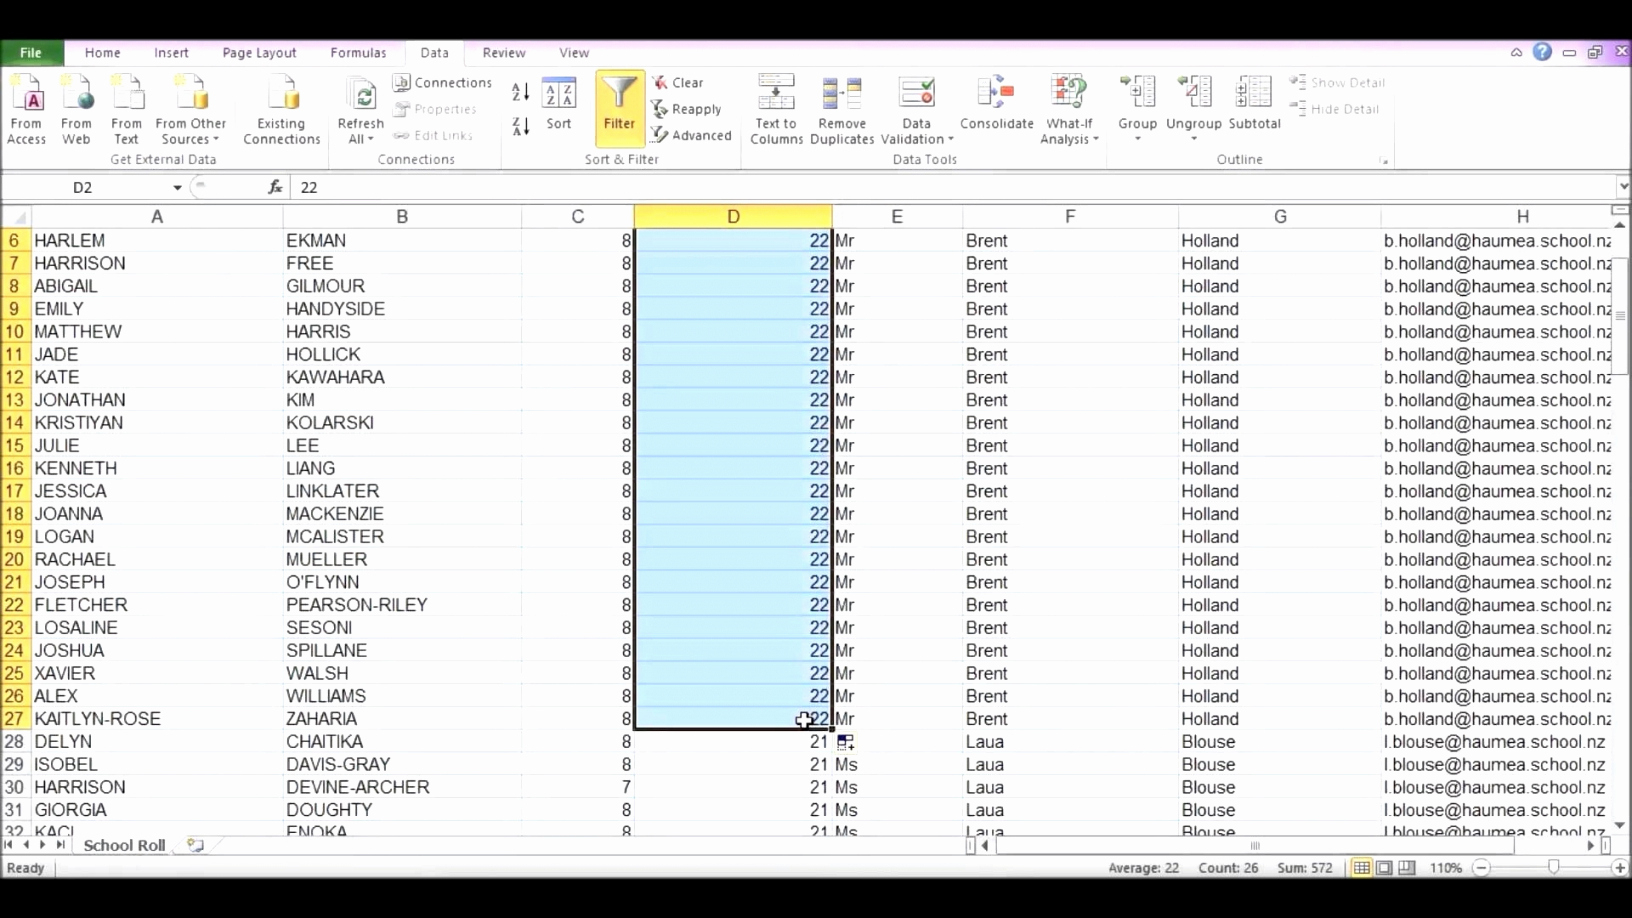The width and height of the screenshot is (1632, 918).
Task: Open the Formulas ribbon tab
Action: (x=358, y=53)
